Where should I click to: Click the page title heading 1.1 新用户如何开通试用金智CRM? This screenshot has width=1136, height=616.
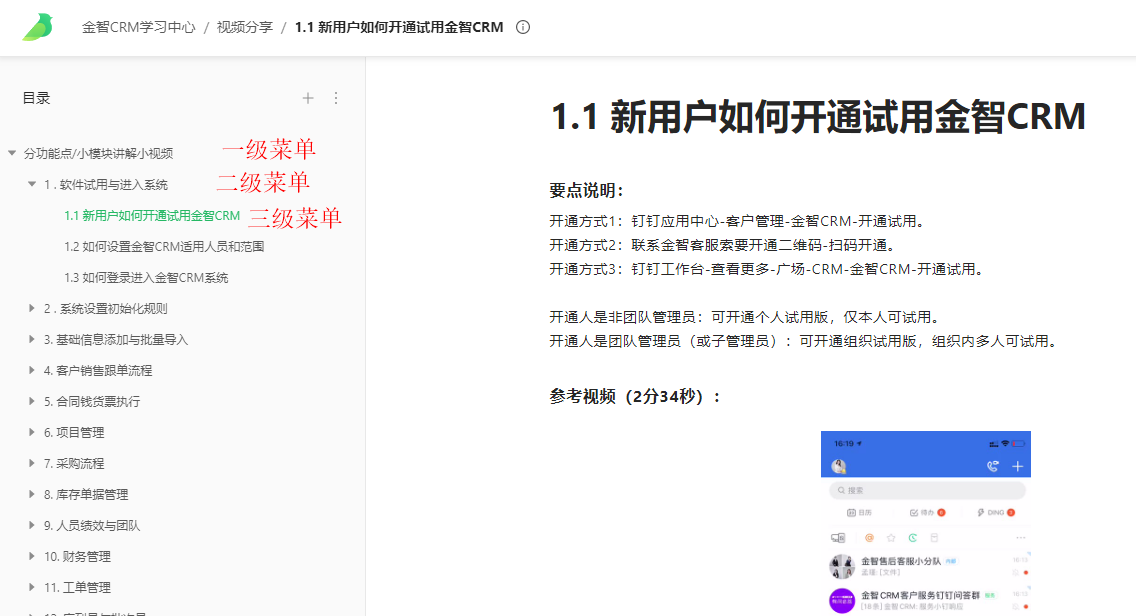[819, 117]
